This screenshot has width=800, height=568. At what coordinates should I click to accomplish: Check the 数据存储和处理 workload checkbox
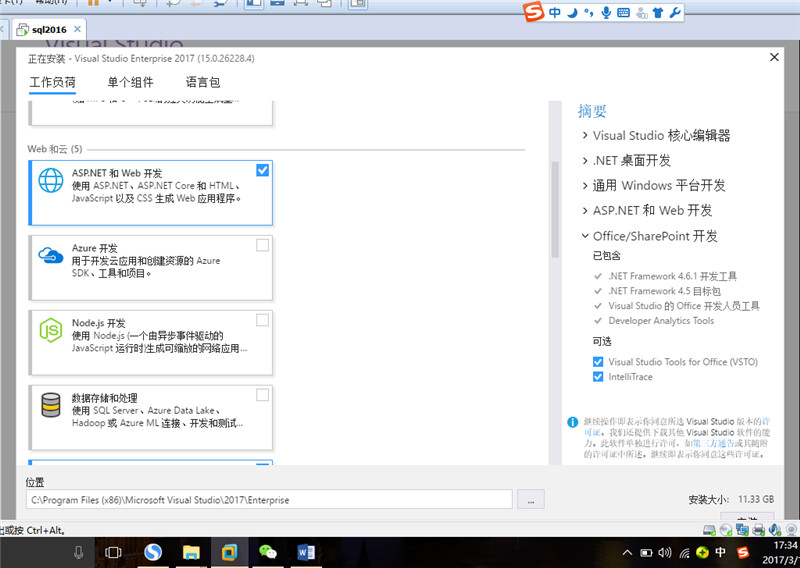[262, 395]
